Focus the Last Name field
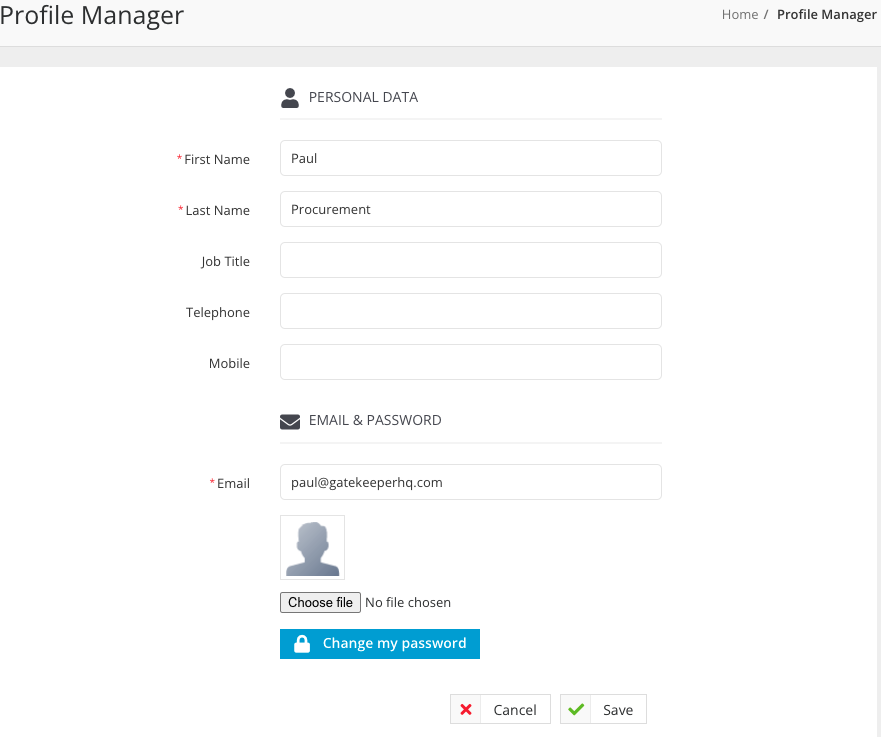Viewport: 881px width, 737px height. click(x=471, y=210)
